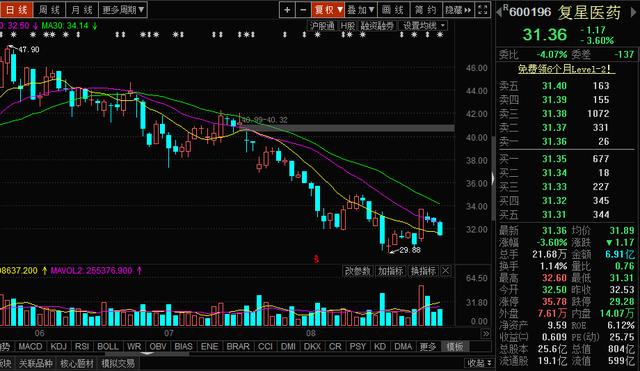Viewport: 640px width, 371px height.
Task: Select MACD indicator tab
Action: [30, 347]
